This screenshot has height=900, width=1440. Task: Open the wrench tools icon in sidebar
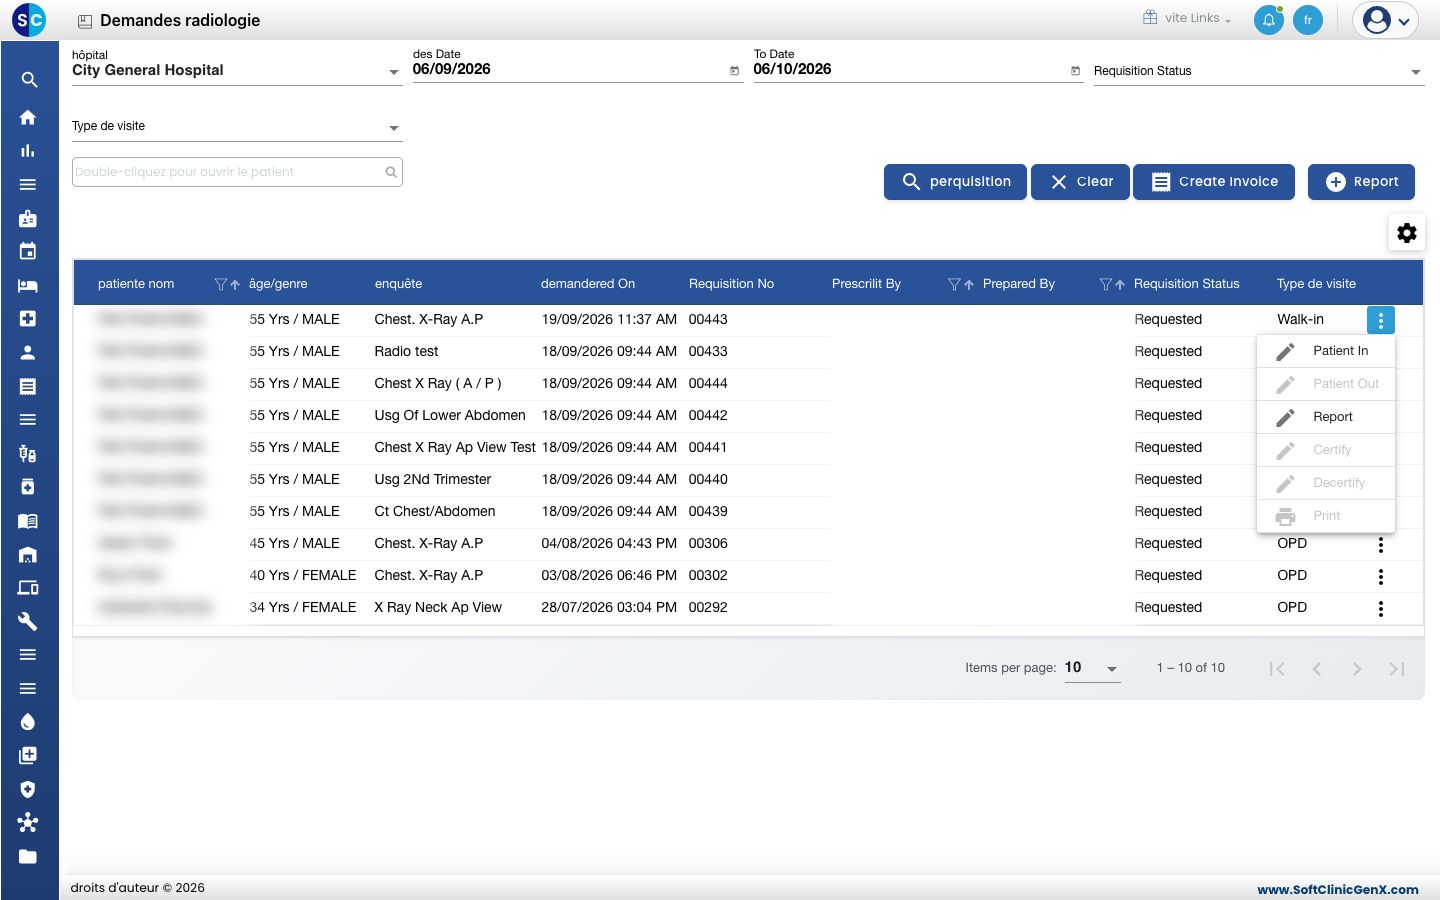click(28, 621)
